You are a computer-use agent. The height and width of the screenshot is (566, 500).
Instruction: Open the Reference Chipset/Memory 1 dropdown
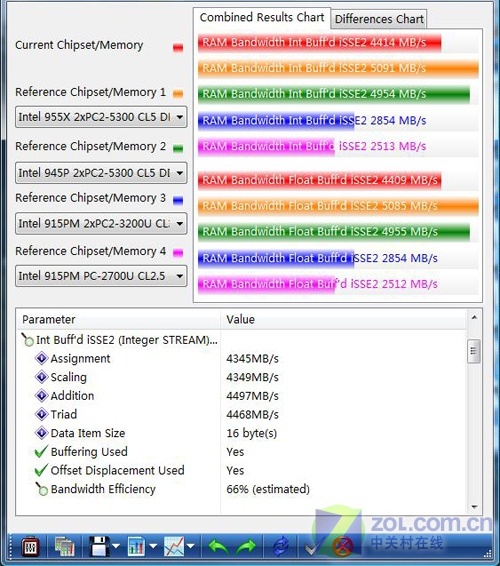tap(101, 117)
